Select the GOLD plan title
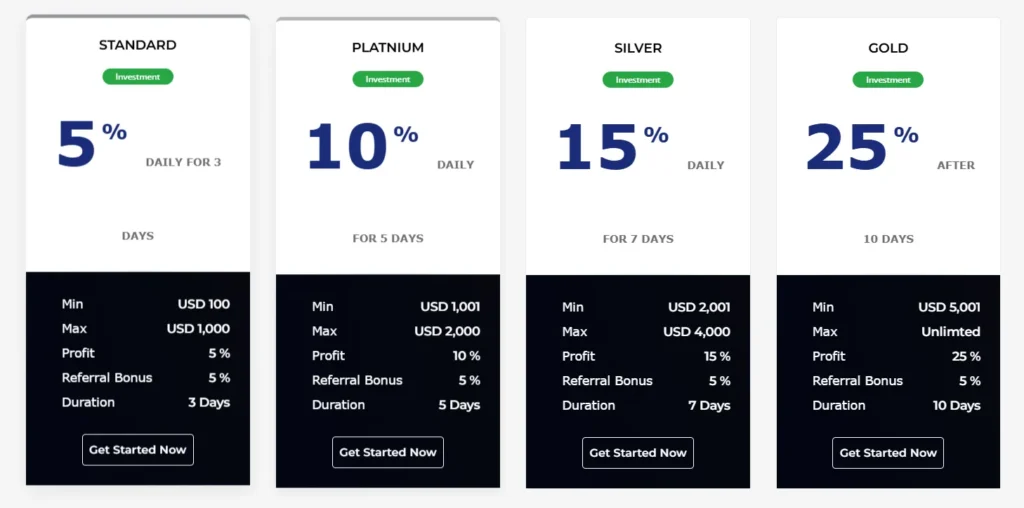This screenshot has height=508, width=1024. click(x=888, y=48)
